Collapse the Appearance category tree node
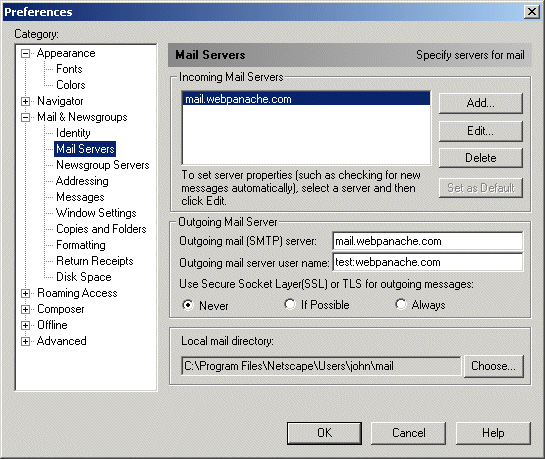The width and height of the screenshot is (545, 459). (25, 54)
